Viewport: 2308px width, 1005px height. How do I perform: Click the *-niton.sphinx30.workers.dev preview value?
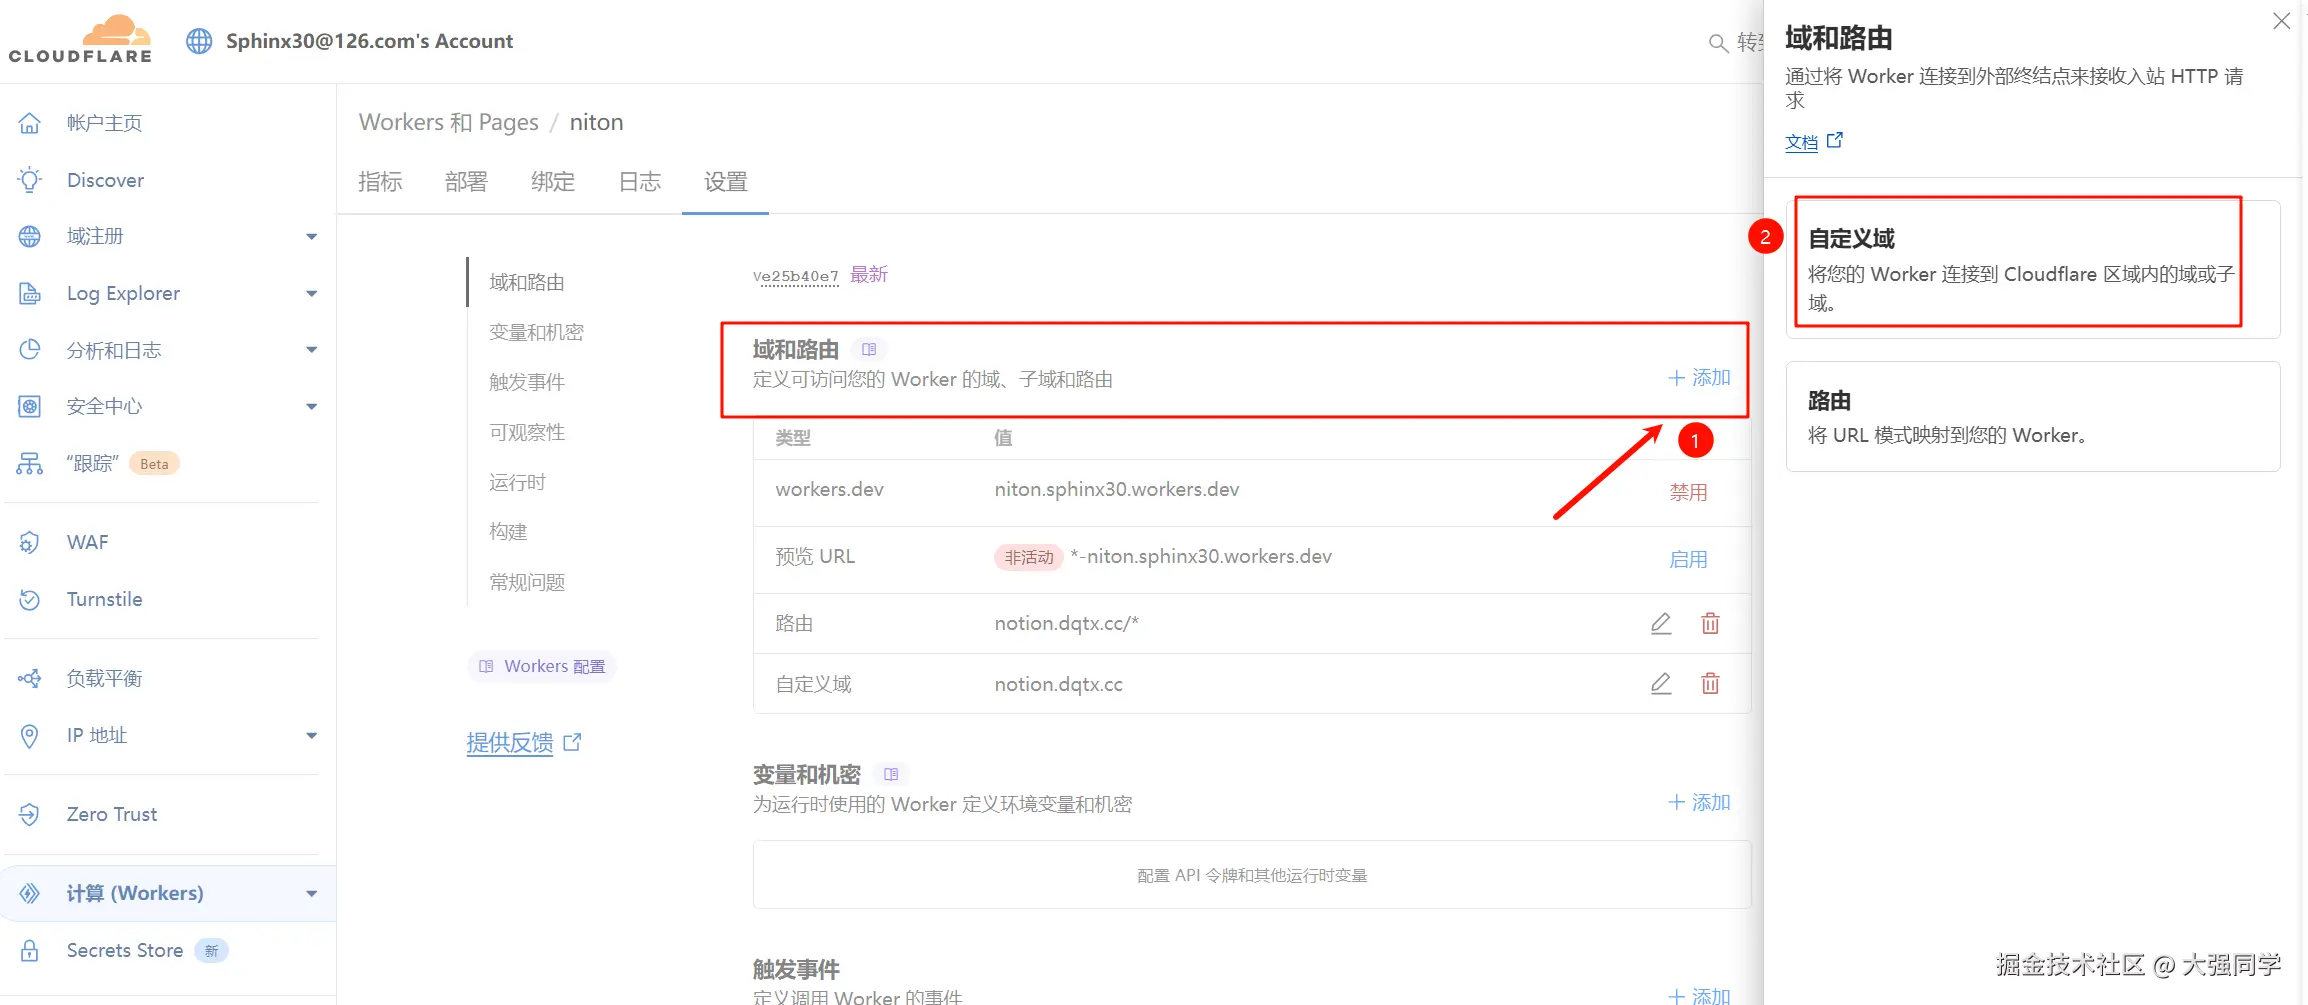[1201, 556]
